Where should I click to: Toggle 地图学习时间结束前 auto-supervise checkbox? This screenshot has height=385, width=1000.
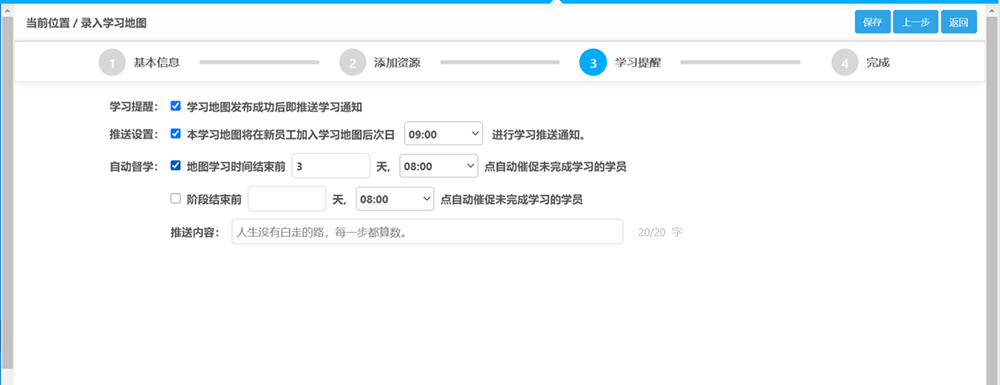pyautogui.click(x=175, y=166)
